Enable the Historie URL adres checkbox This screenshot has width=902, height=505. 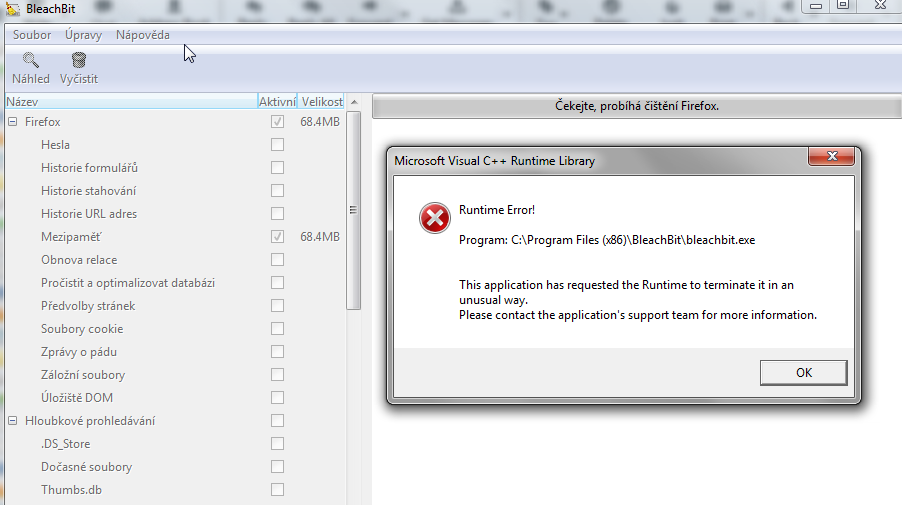277,214
